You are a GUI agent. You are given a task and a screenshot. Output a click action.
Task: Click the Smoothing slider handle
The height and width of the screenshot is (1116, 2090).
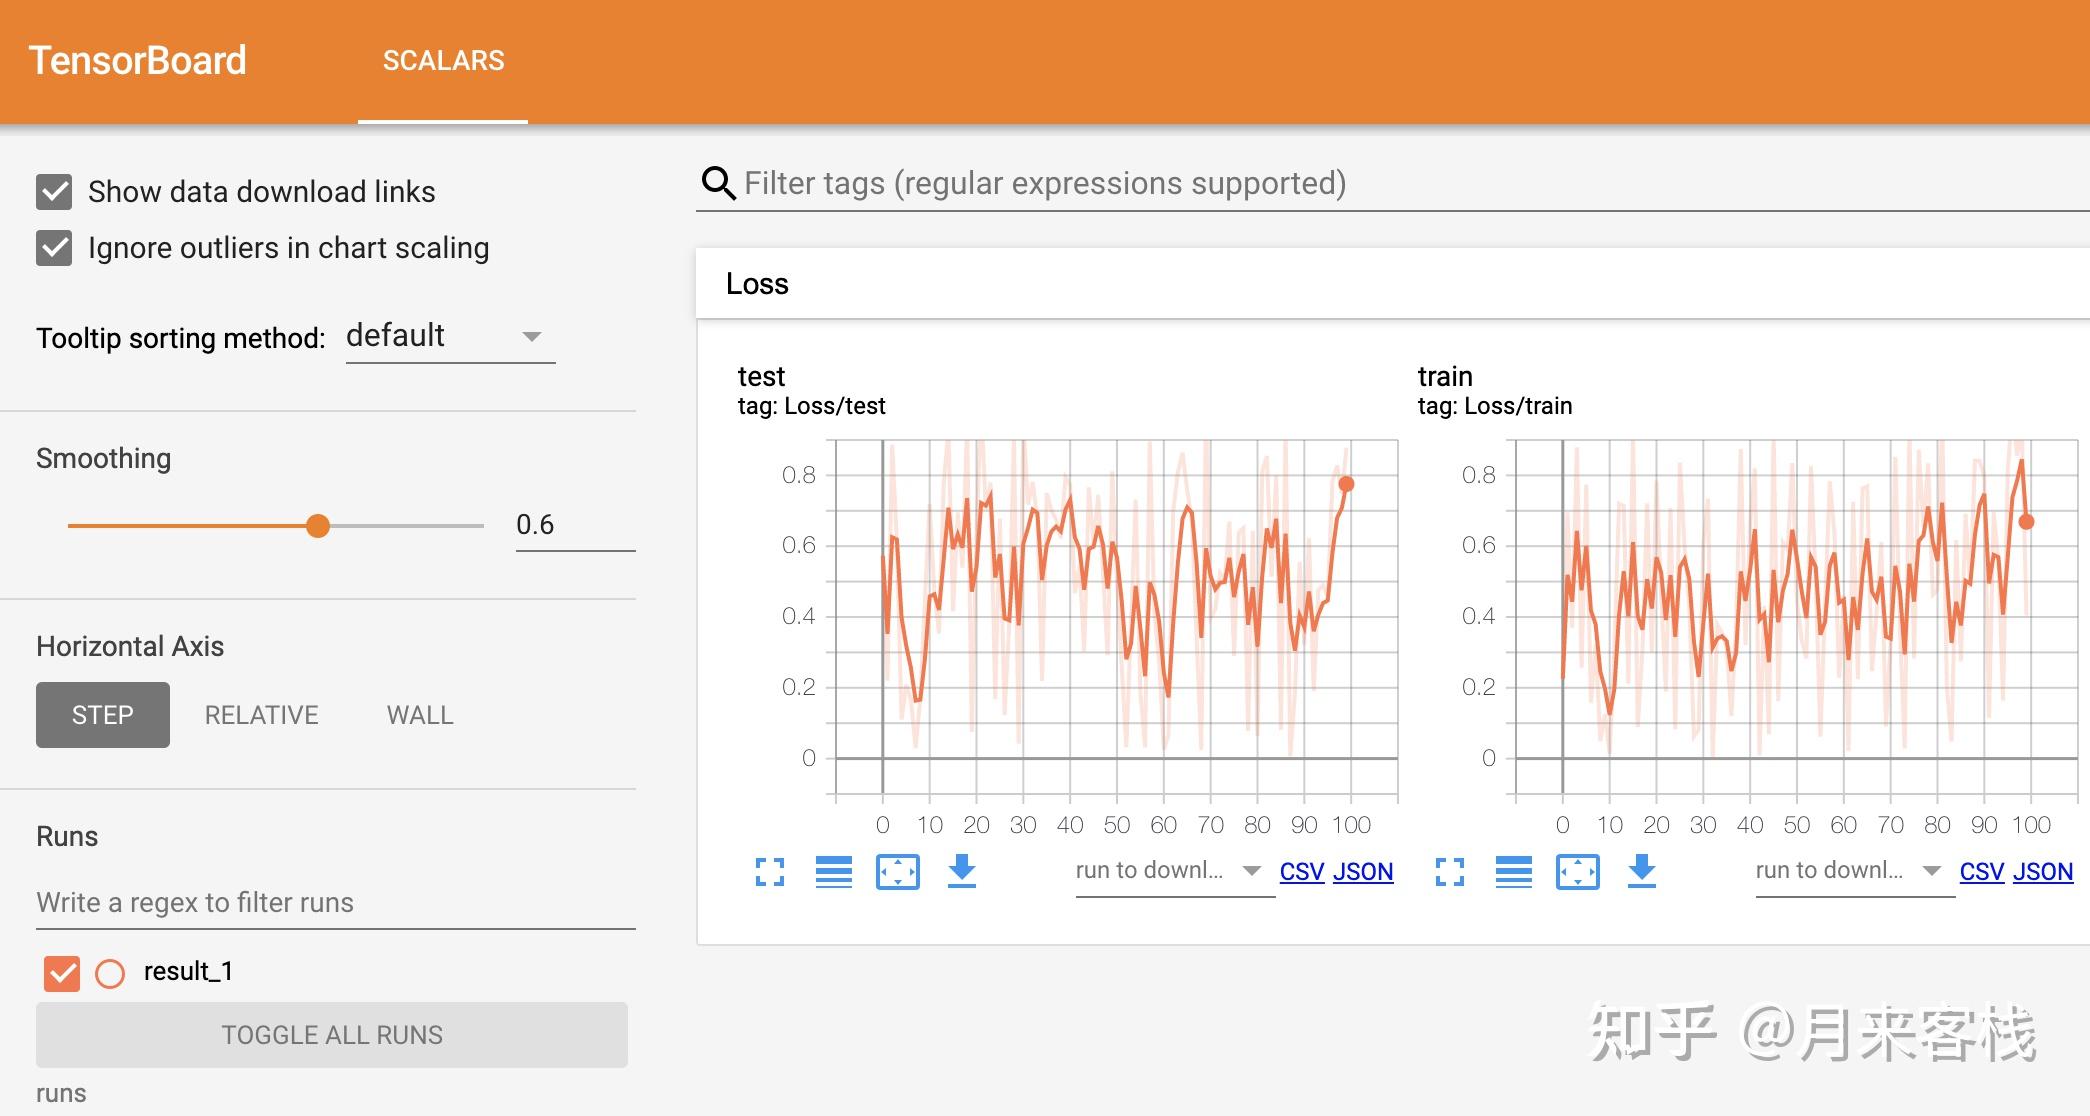pos(318,526)
